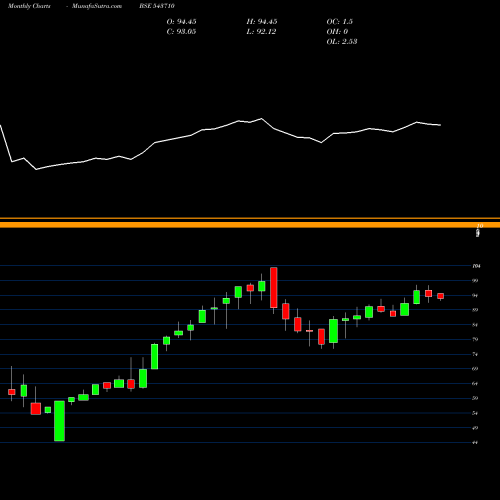Viewport: 500px width, 500px height.
Task: Click the '59' price axis label
Action: (x=475, y=398)
